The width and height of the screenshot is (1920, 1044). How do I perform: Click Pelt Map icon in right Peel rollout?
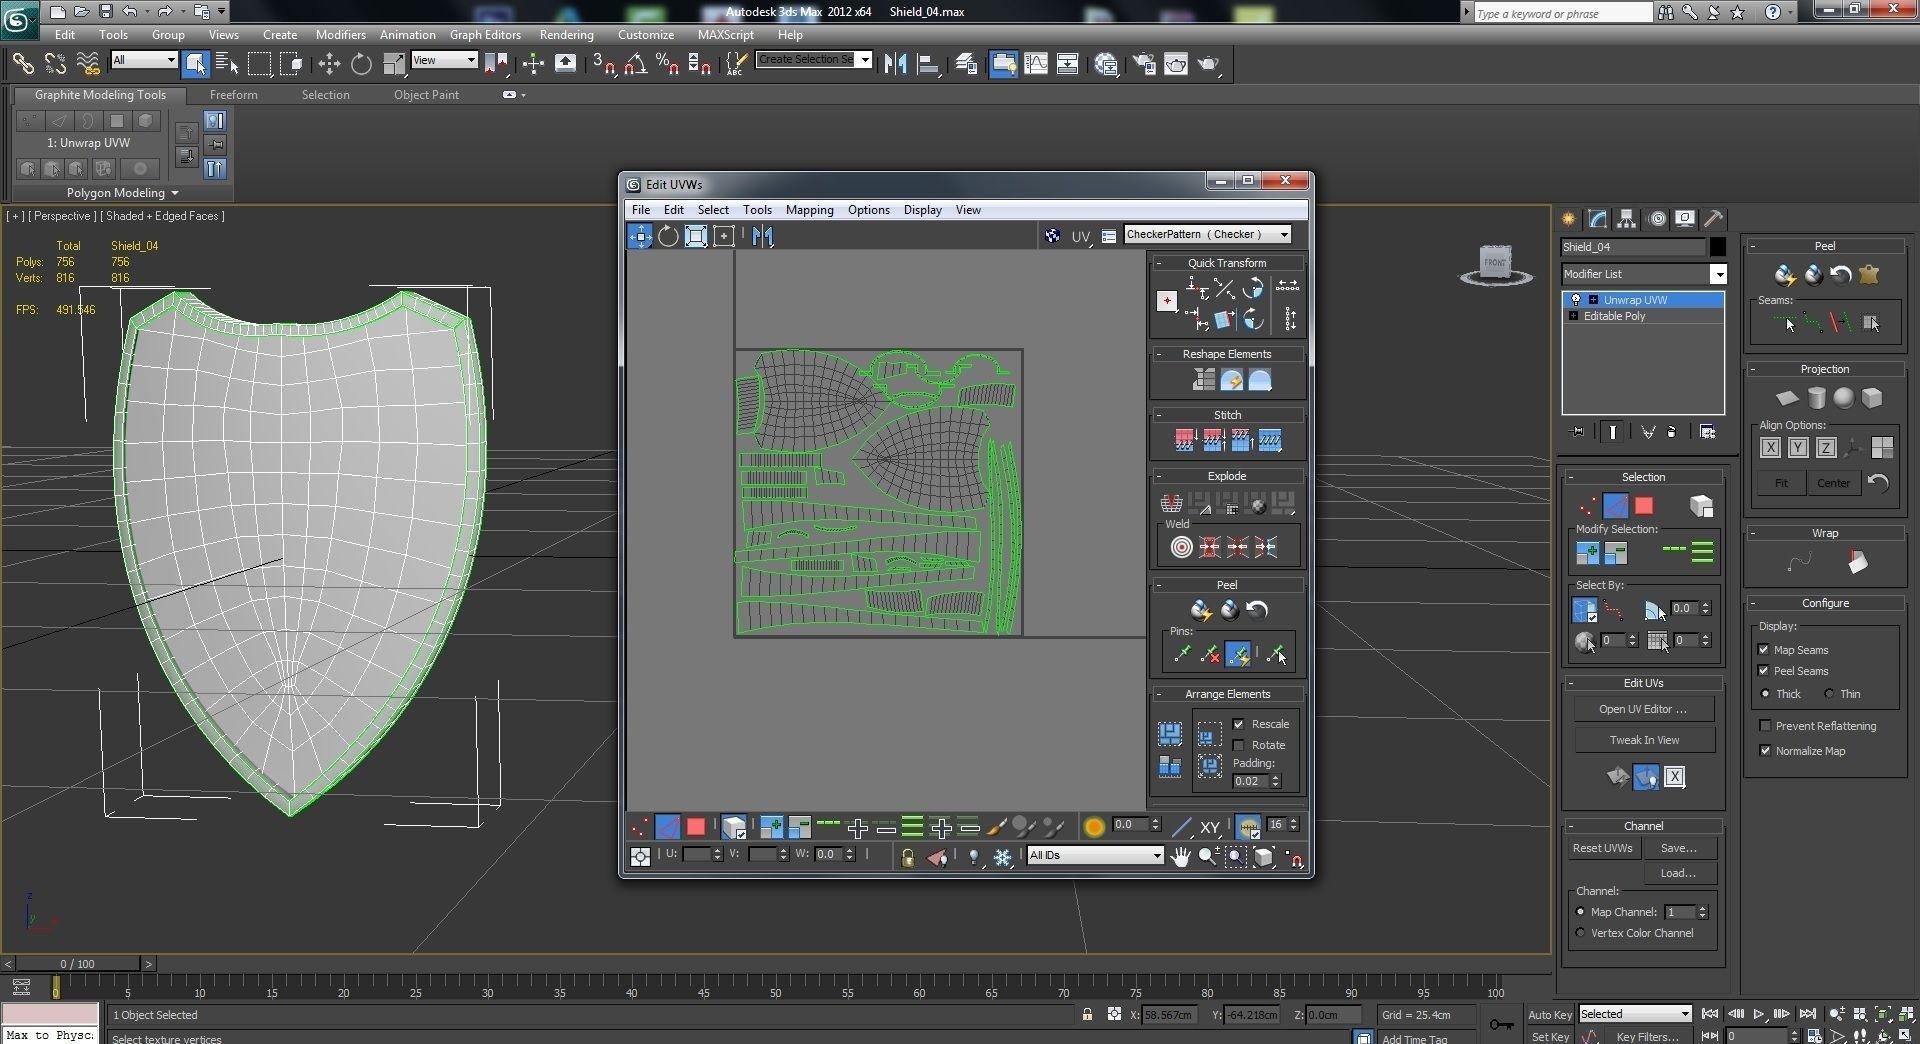point(1869,274)
